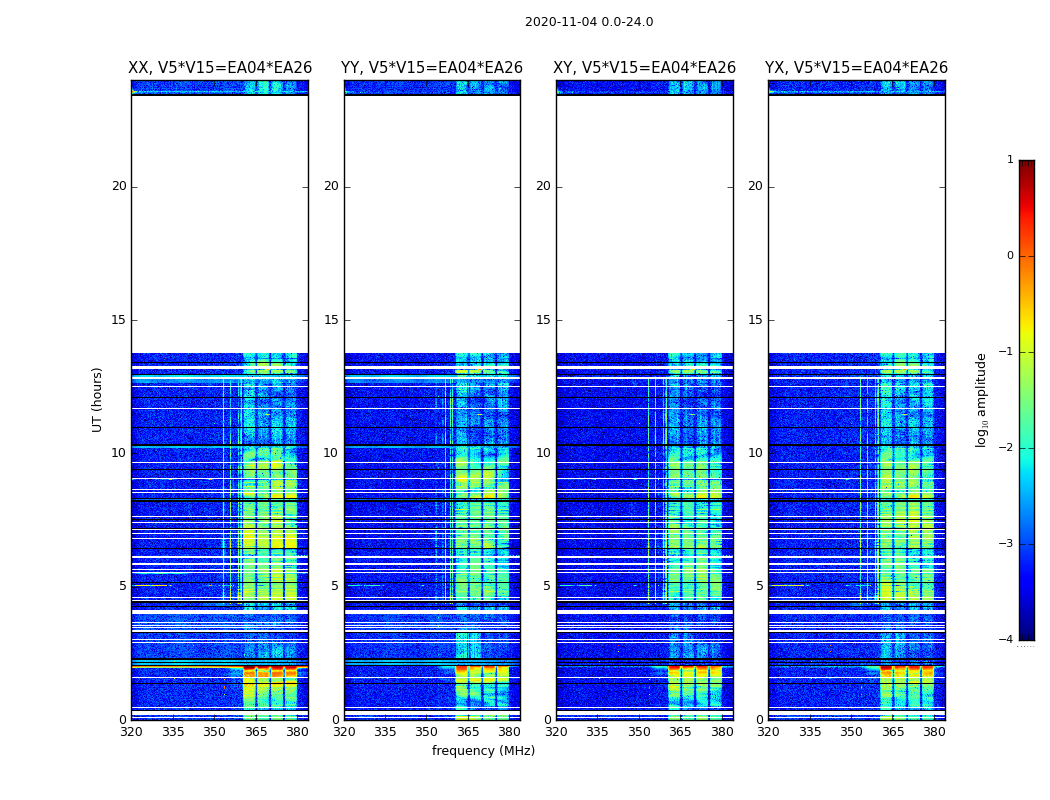Select the XY polarization spectrogram panel
The width and height of the screenshot is (1050, 800).
[644, 400]
